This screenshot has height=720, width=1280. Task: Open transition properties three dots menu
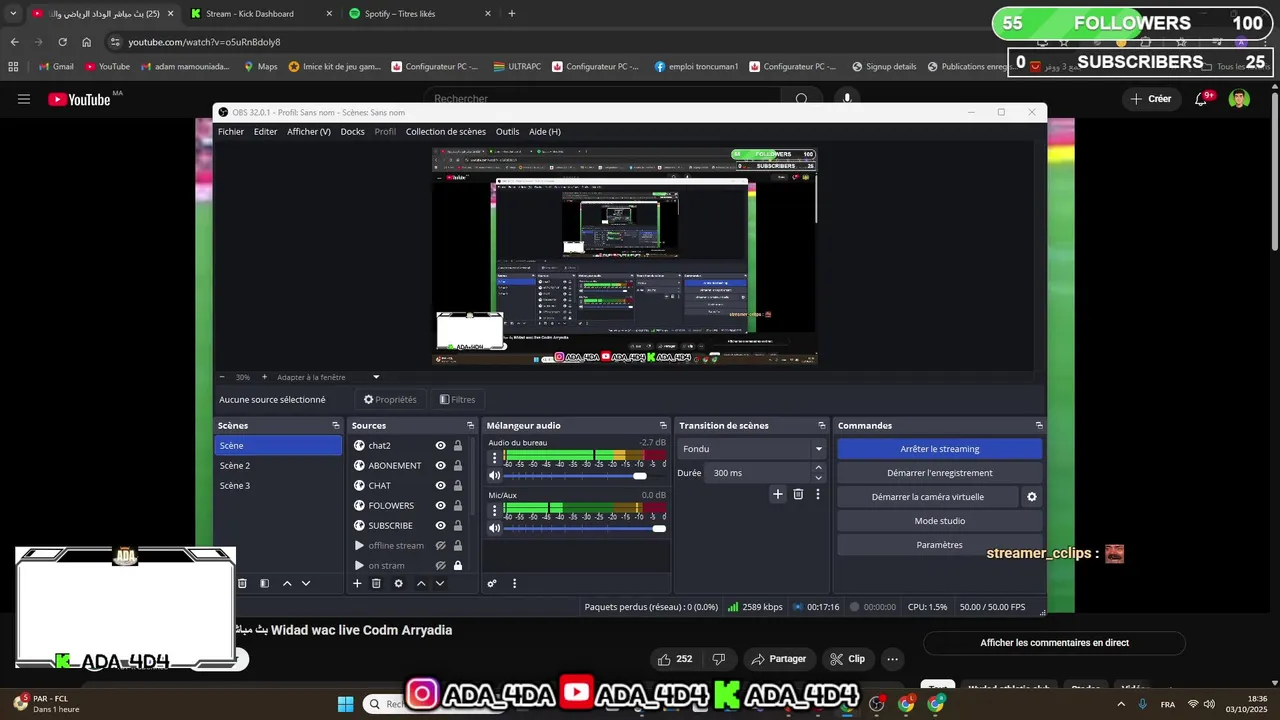pyautogui.click(x=817, y=494)
